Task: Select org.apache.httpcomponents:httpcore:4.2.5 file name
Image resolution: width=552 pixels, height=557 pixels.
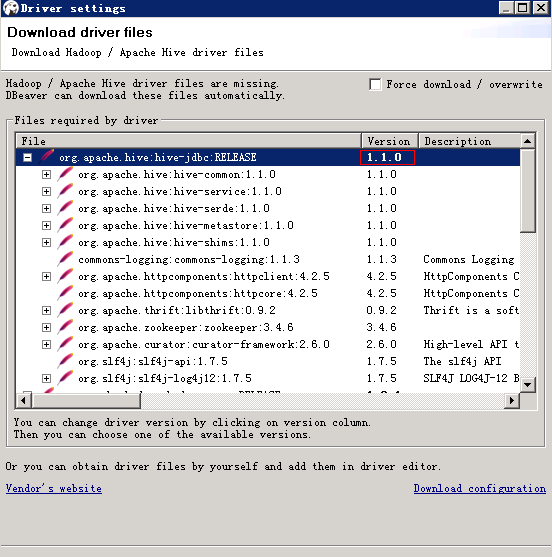Action: coord(198,293)
